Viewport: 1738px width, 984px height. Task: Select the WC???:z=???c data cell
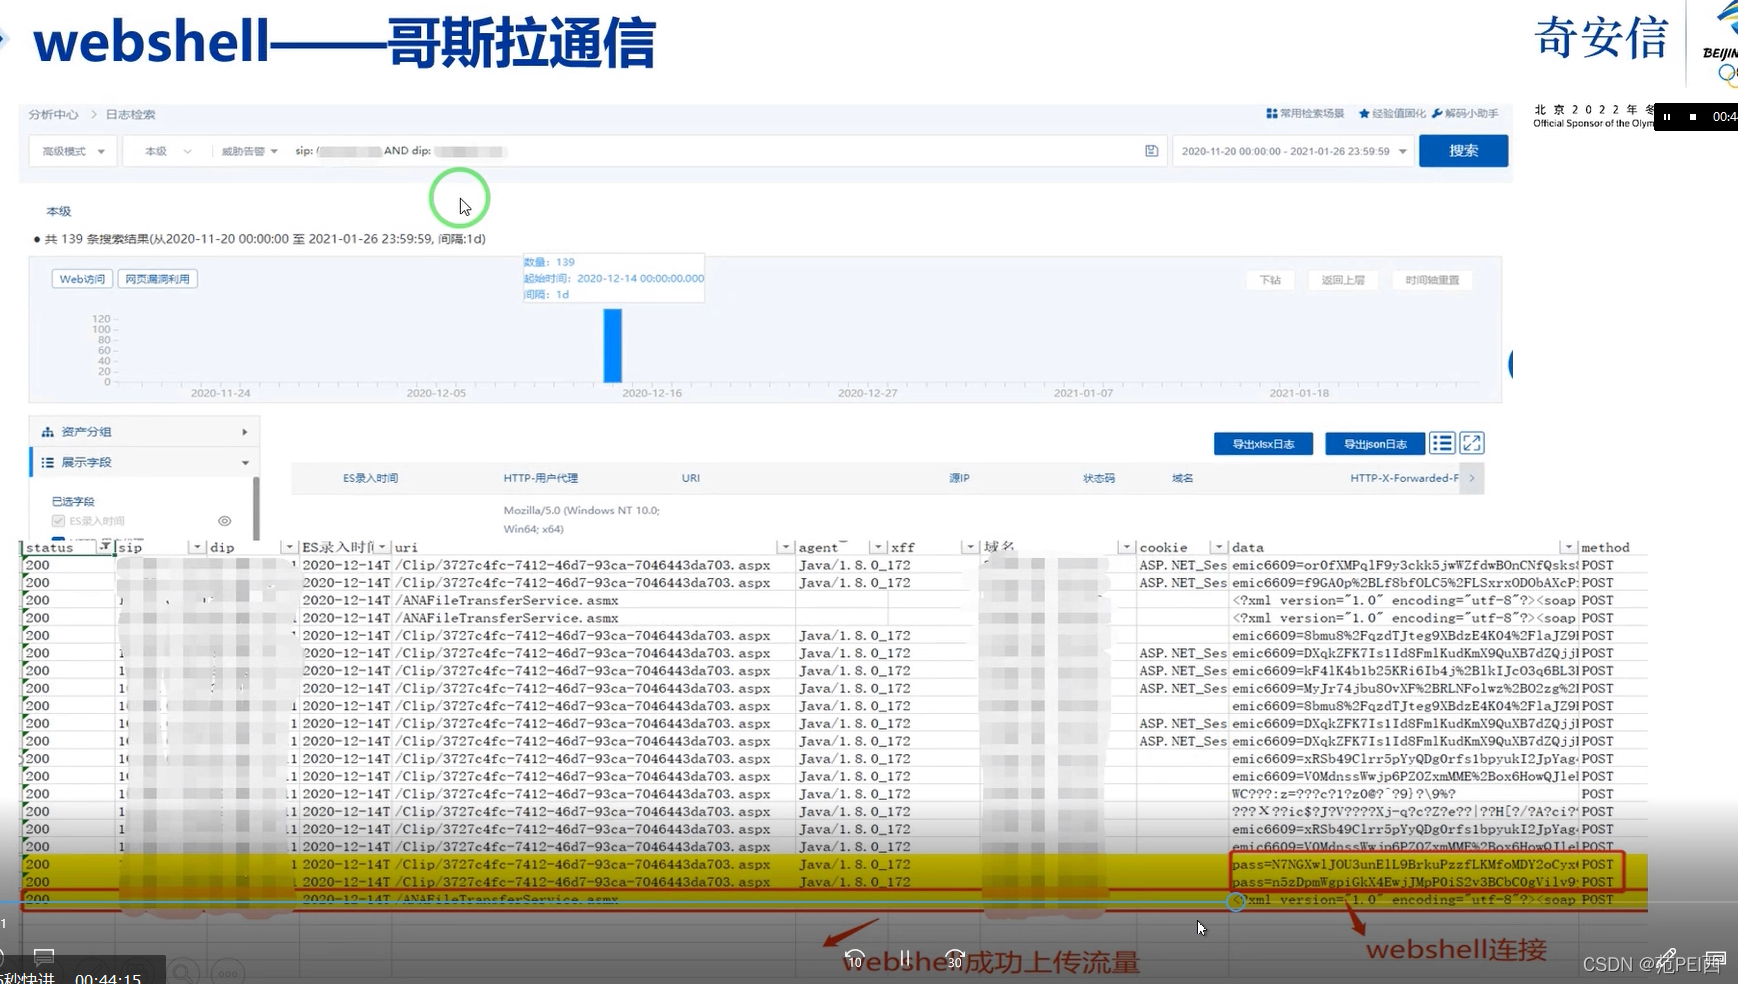click(x=1404, y=794)
